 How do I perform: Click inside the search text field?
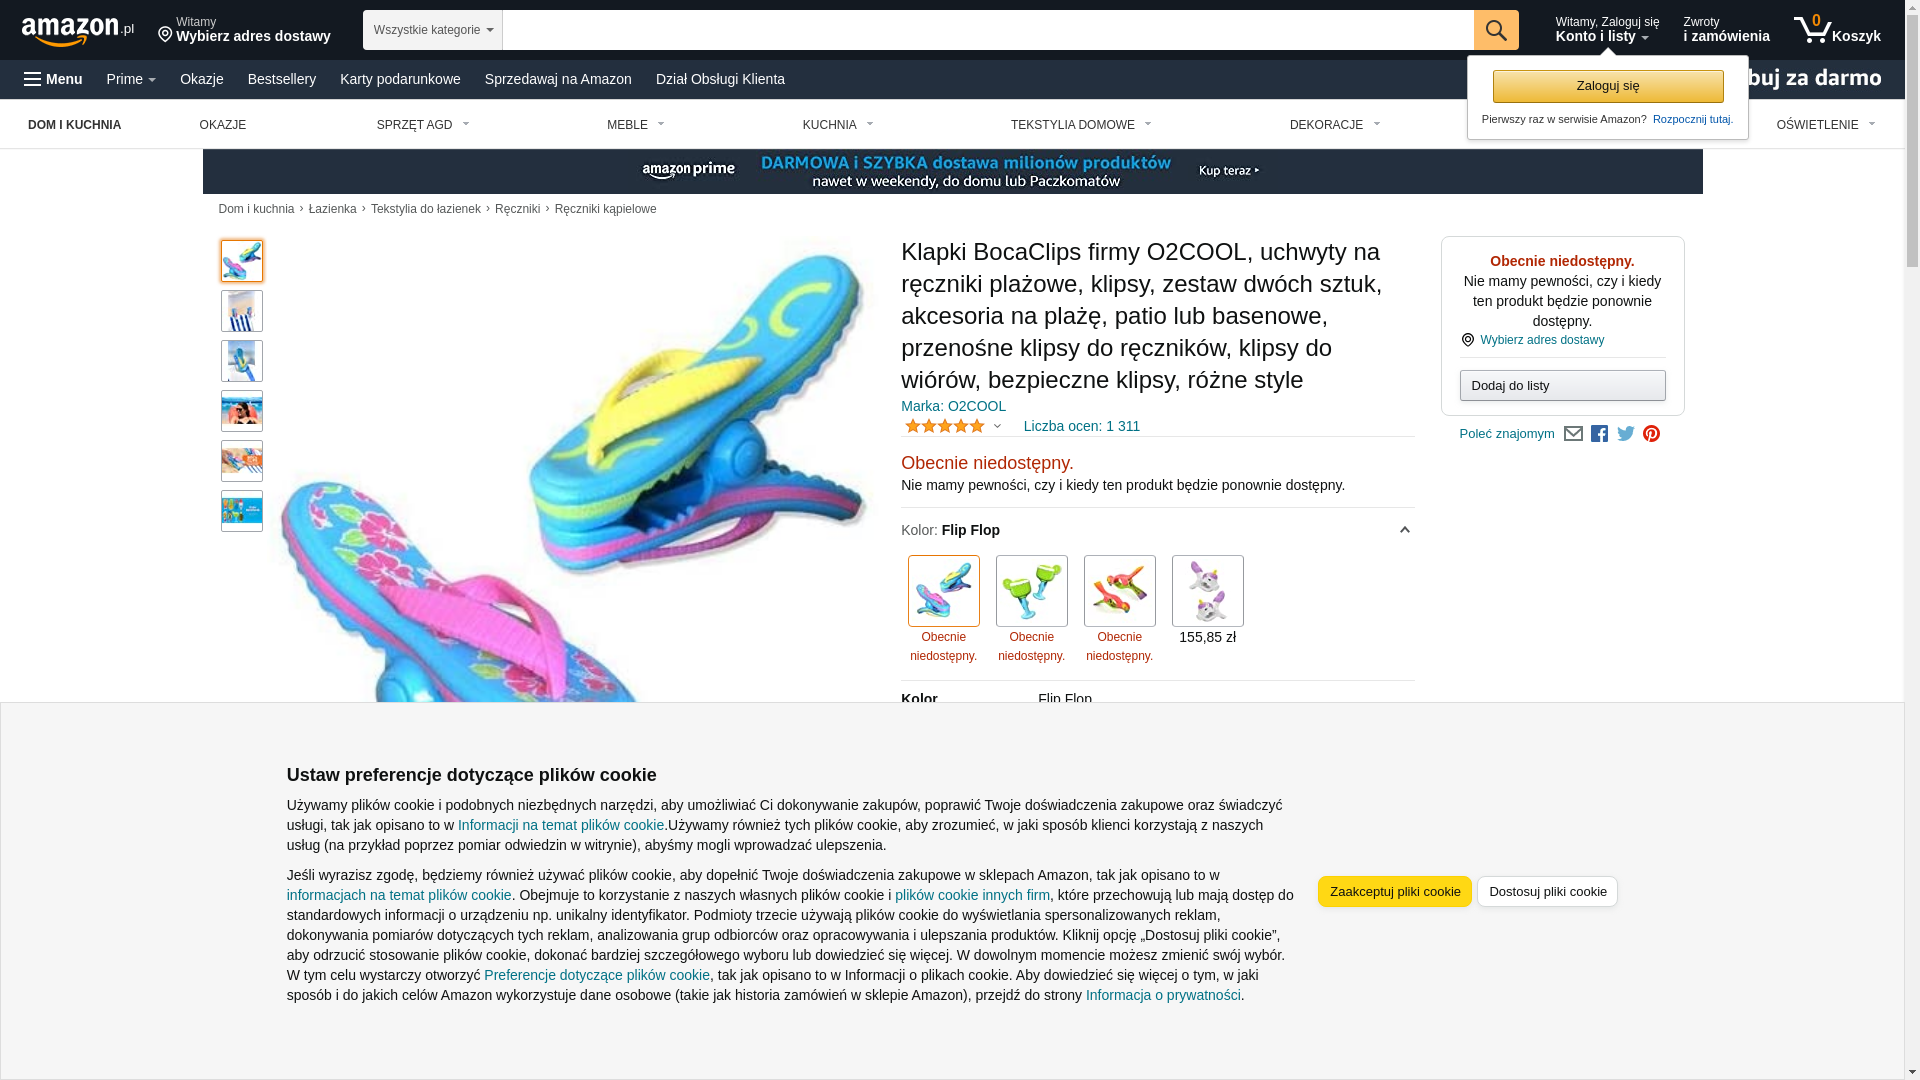(987, 30)
